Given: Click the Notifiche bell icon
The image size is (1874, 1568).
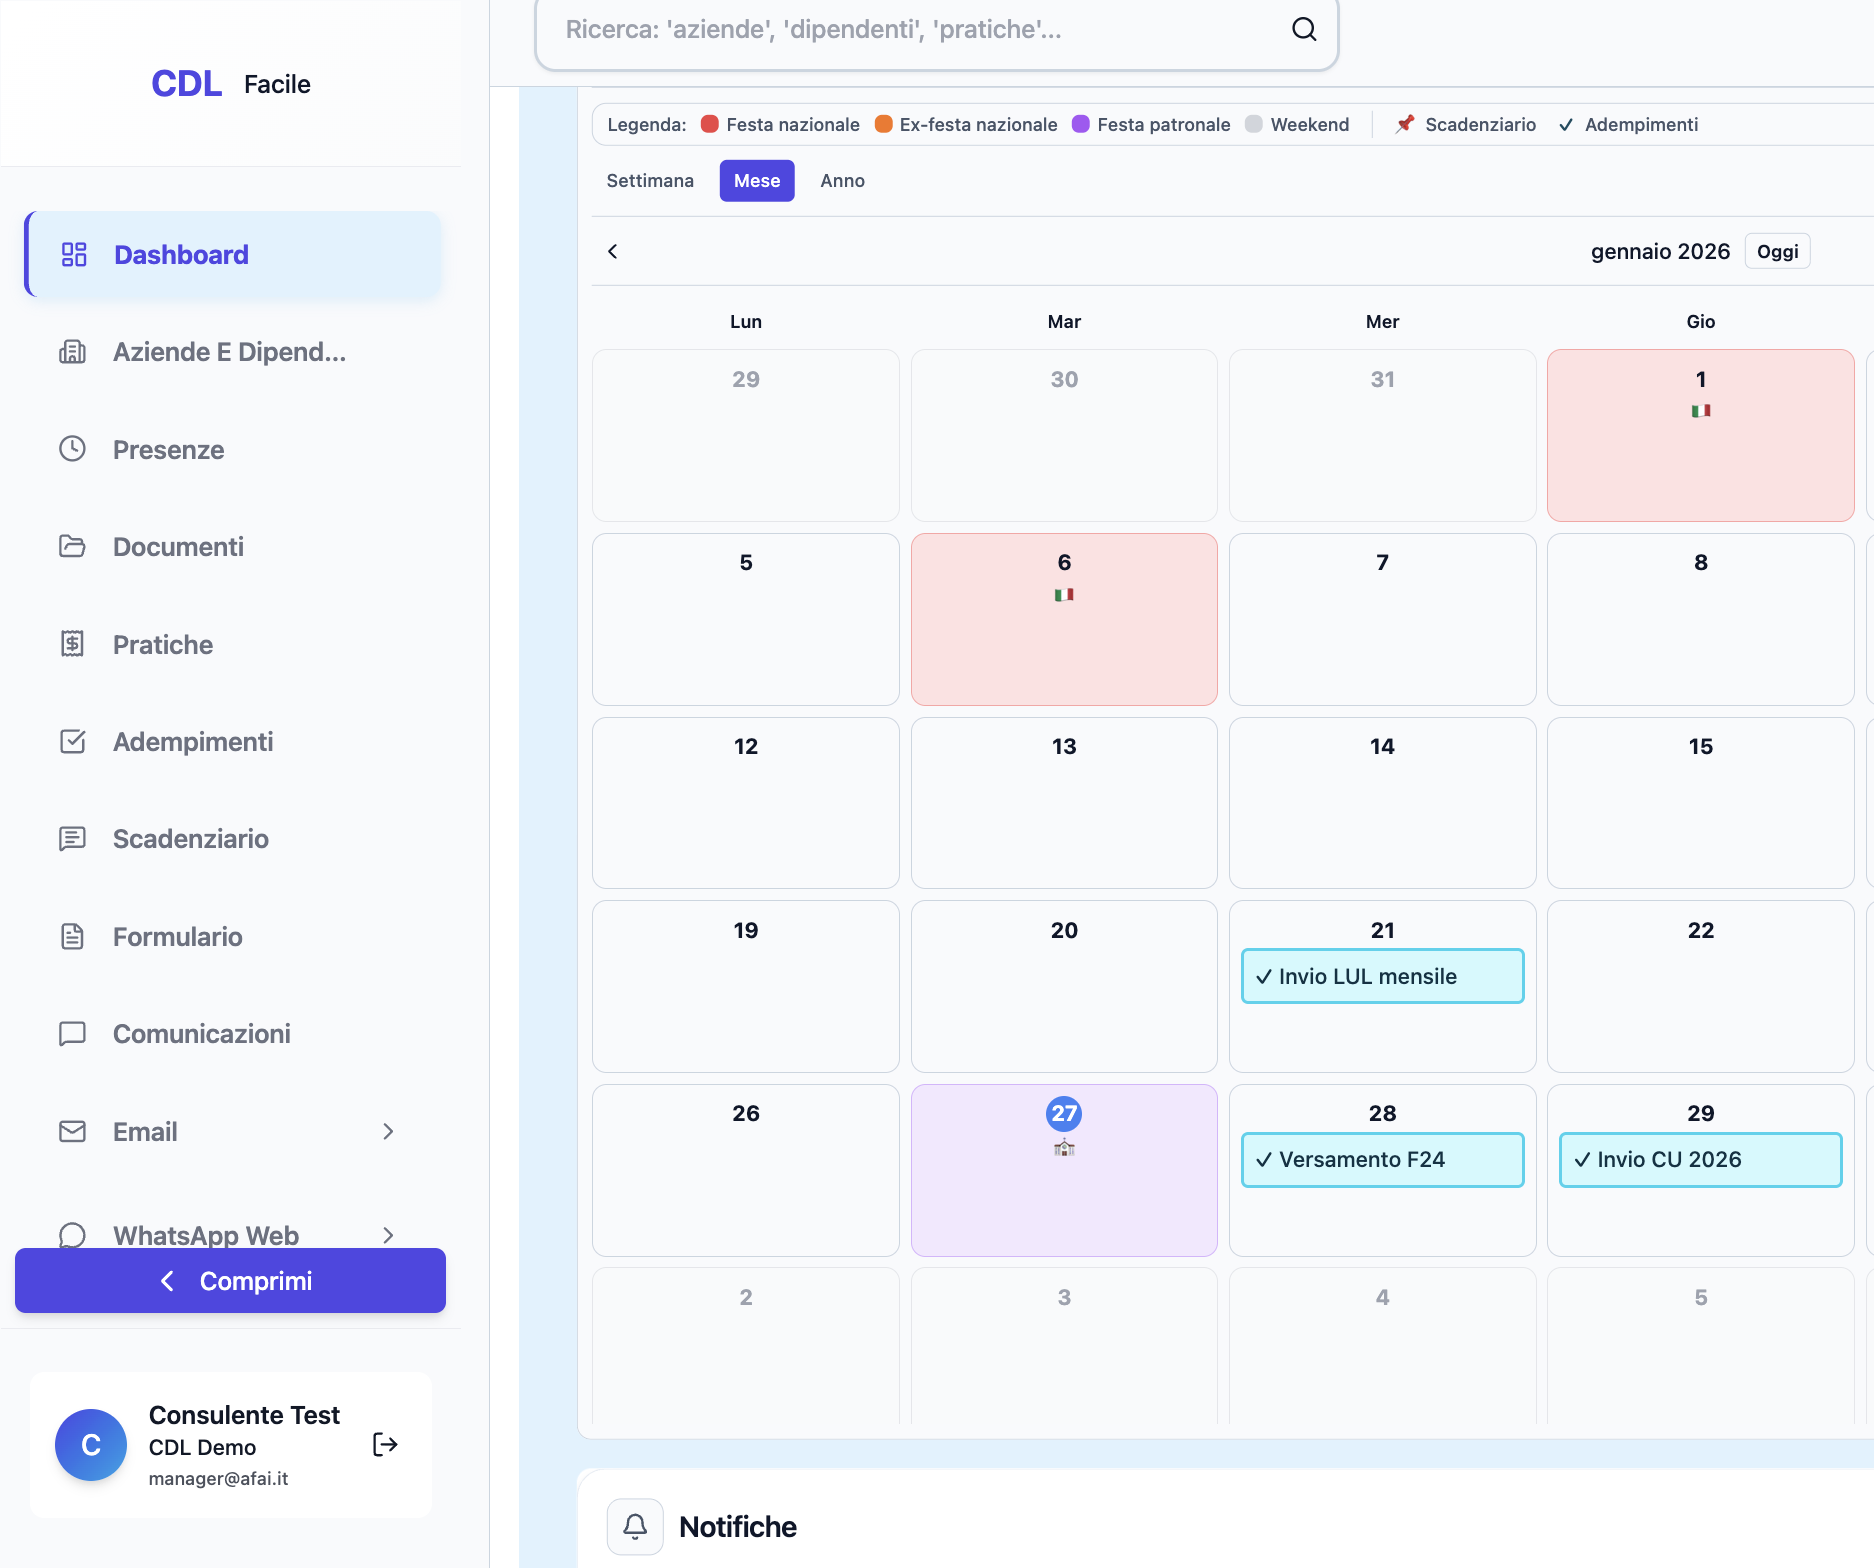Looking at the screenshot, I should [635, 1526].
